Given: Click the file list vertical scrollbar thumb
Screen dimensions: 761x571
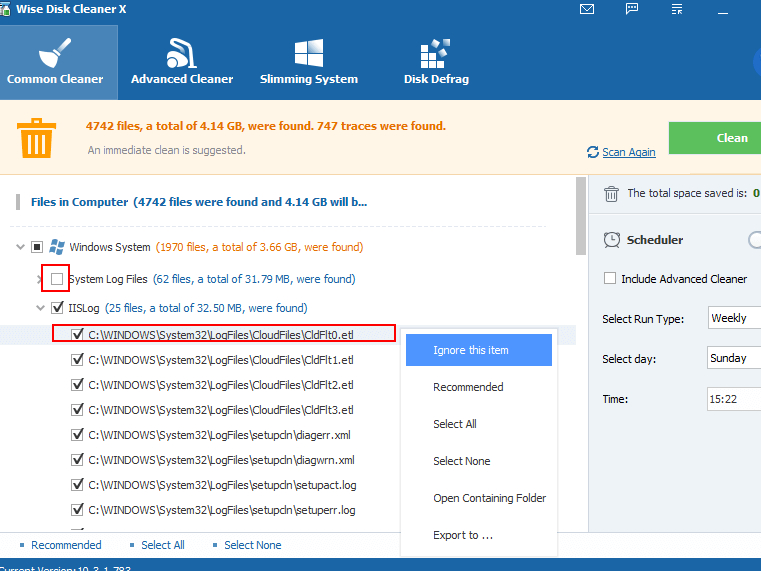Looking at the screenshot, I should coord(580,216).
